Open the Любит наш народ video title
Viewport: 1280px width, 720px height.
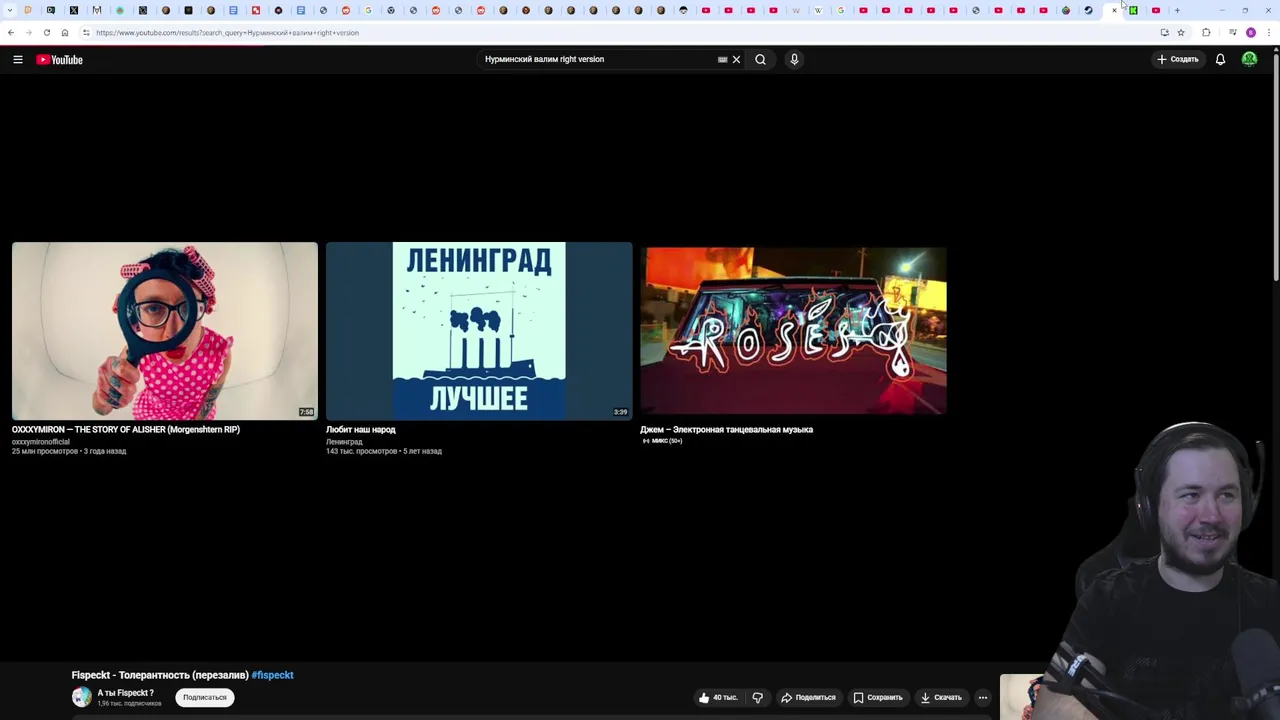(x=361, y=430)
